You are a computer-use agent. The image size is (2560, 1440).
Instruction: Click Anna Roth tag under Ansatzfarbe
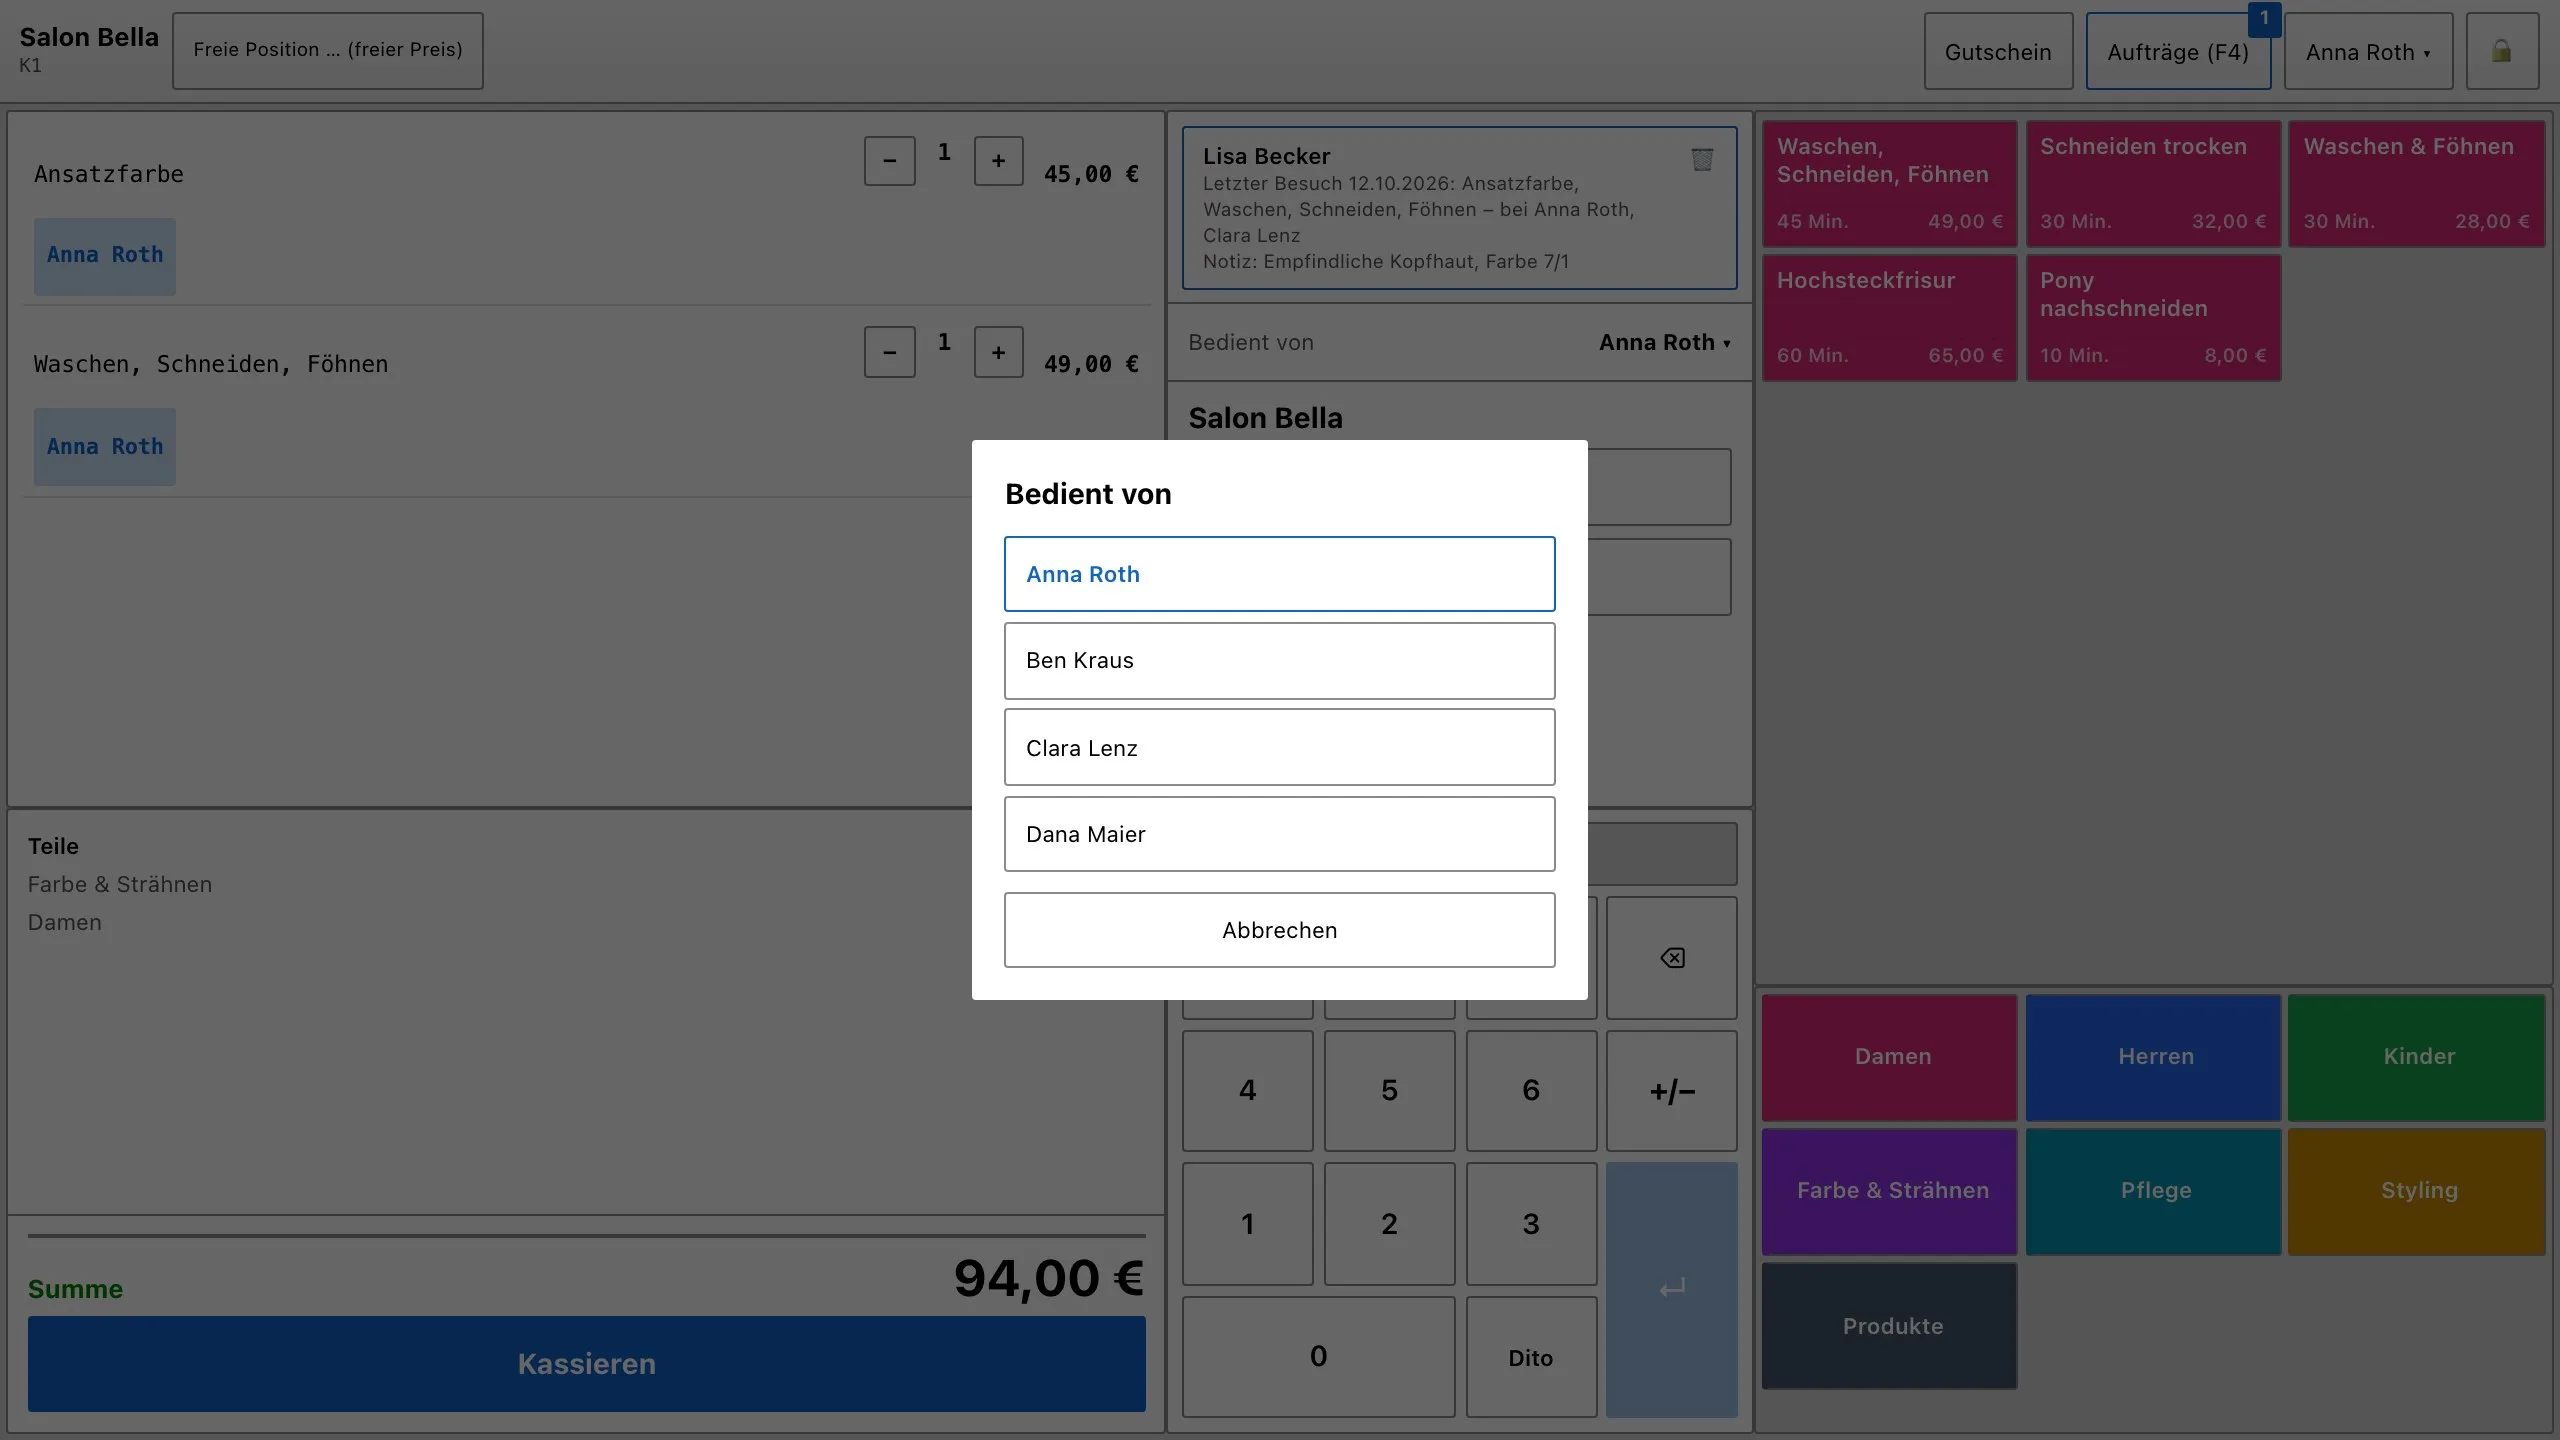(105, 256)
